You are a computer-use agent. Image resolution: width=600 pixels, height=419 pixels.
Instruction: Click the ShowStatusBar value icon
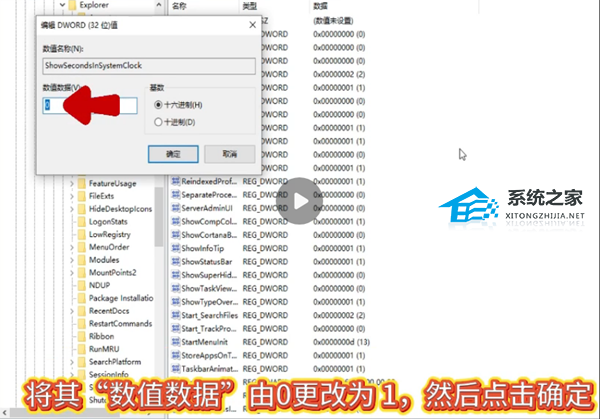(176, 261)
